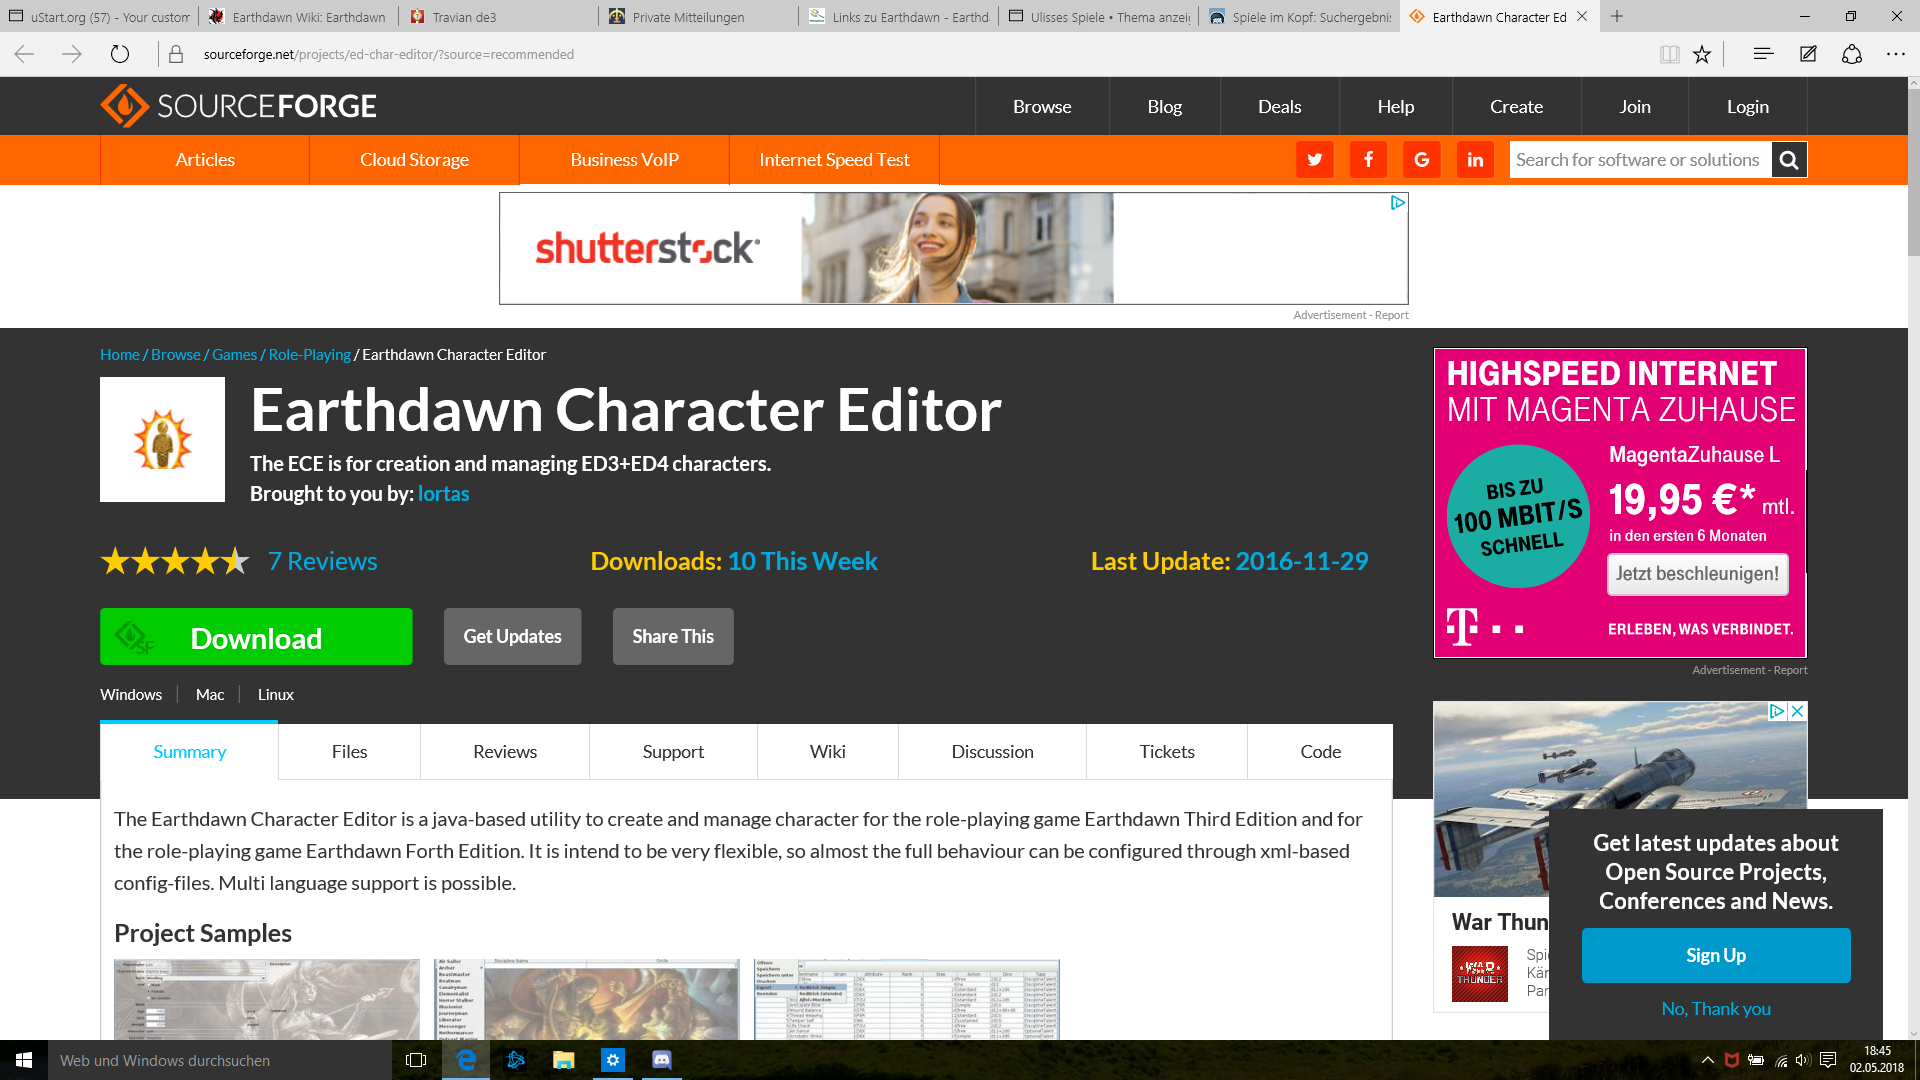Open Cloud Storage in orange bar

click(x=414, y=160)
